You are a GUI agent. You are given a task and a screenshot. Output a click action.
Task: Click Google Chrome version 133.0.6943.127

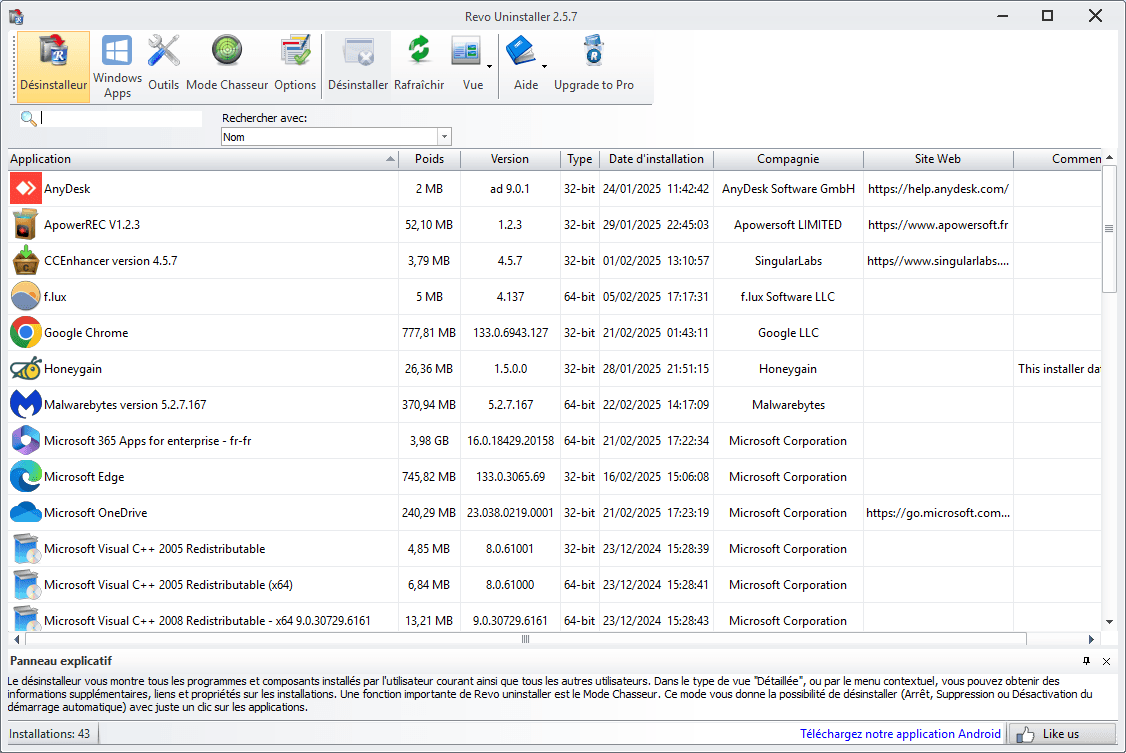click(x=511, y=332)
